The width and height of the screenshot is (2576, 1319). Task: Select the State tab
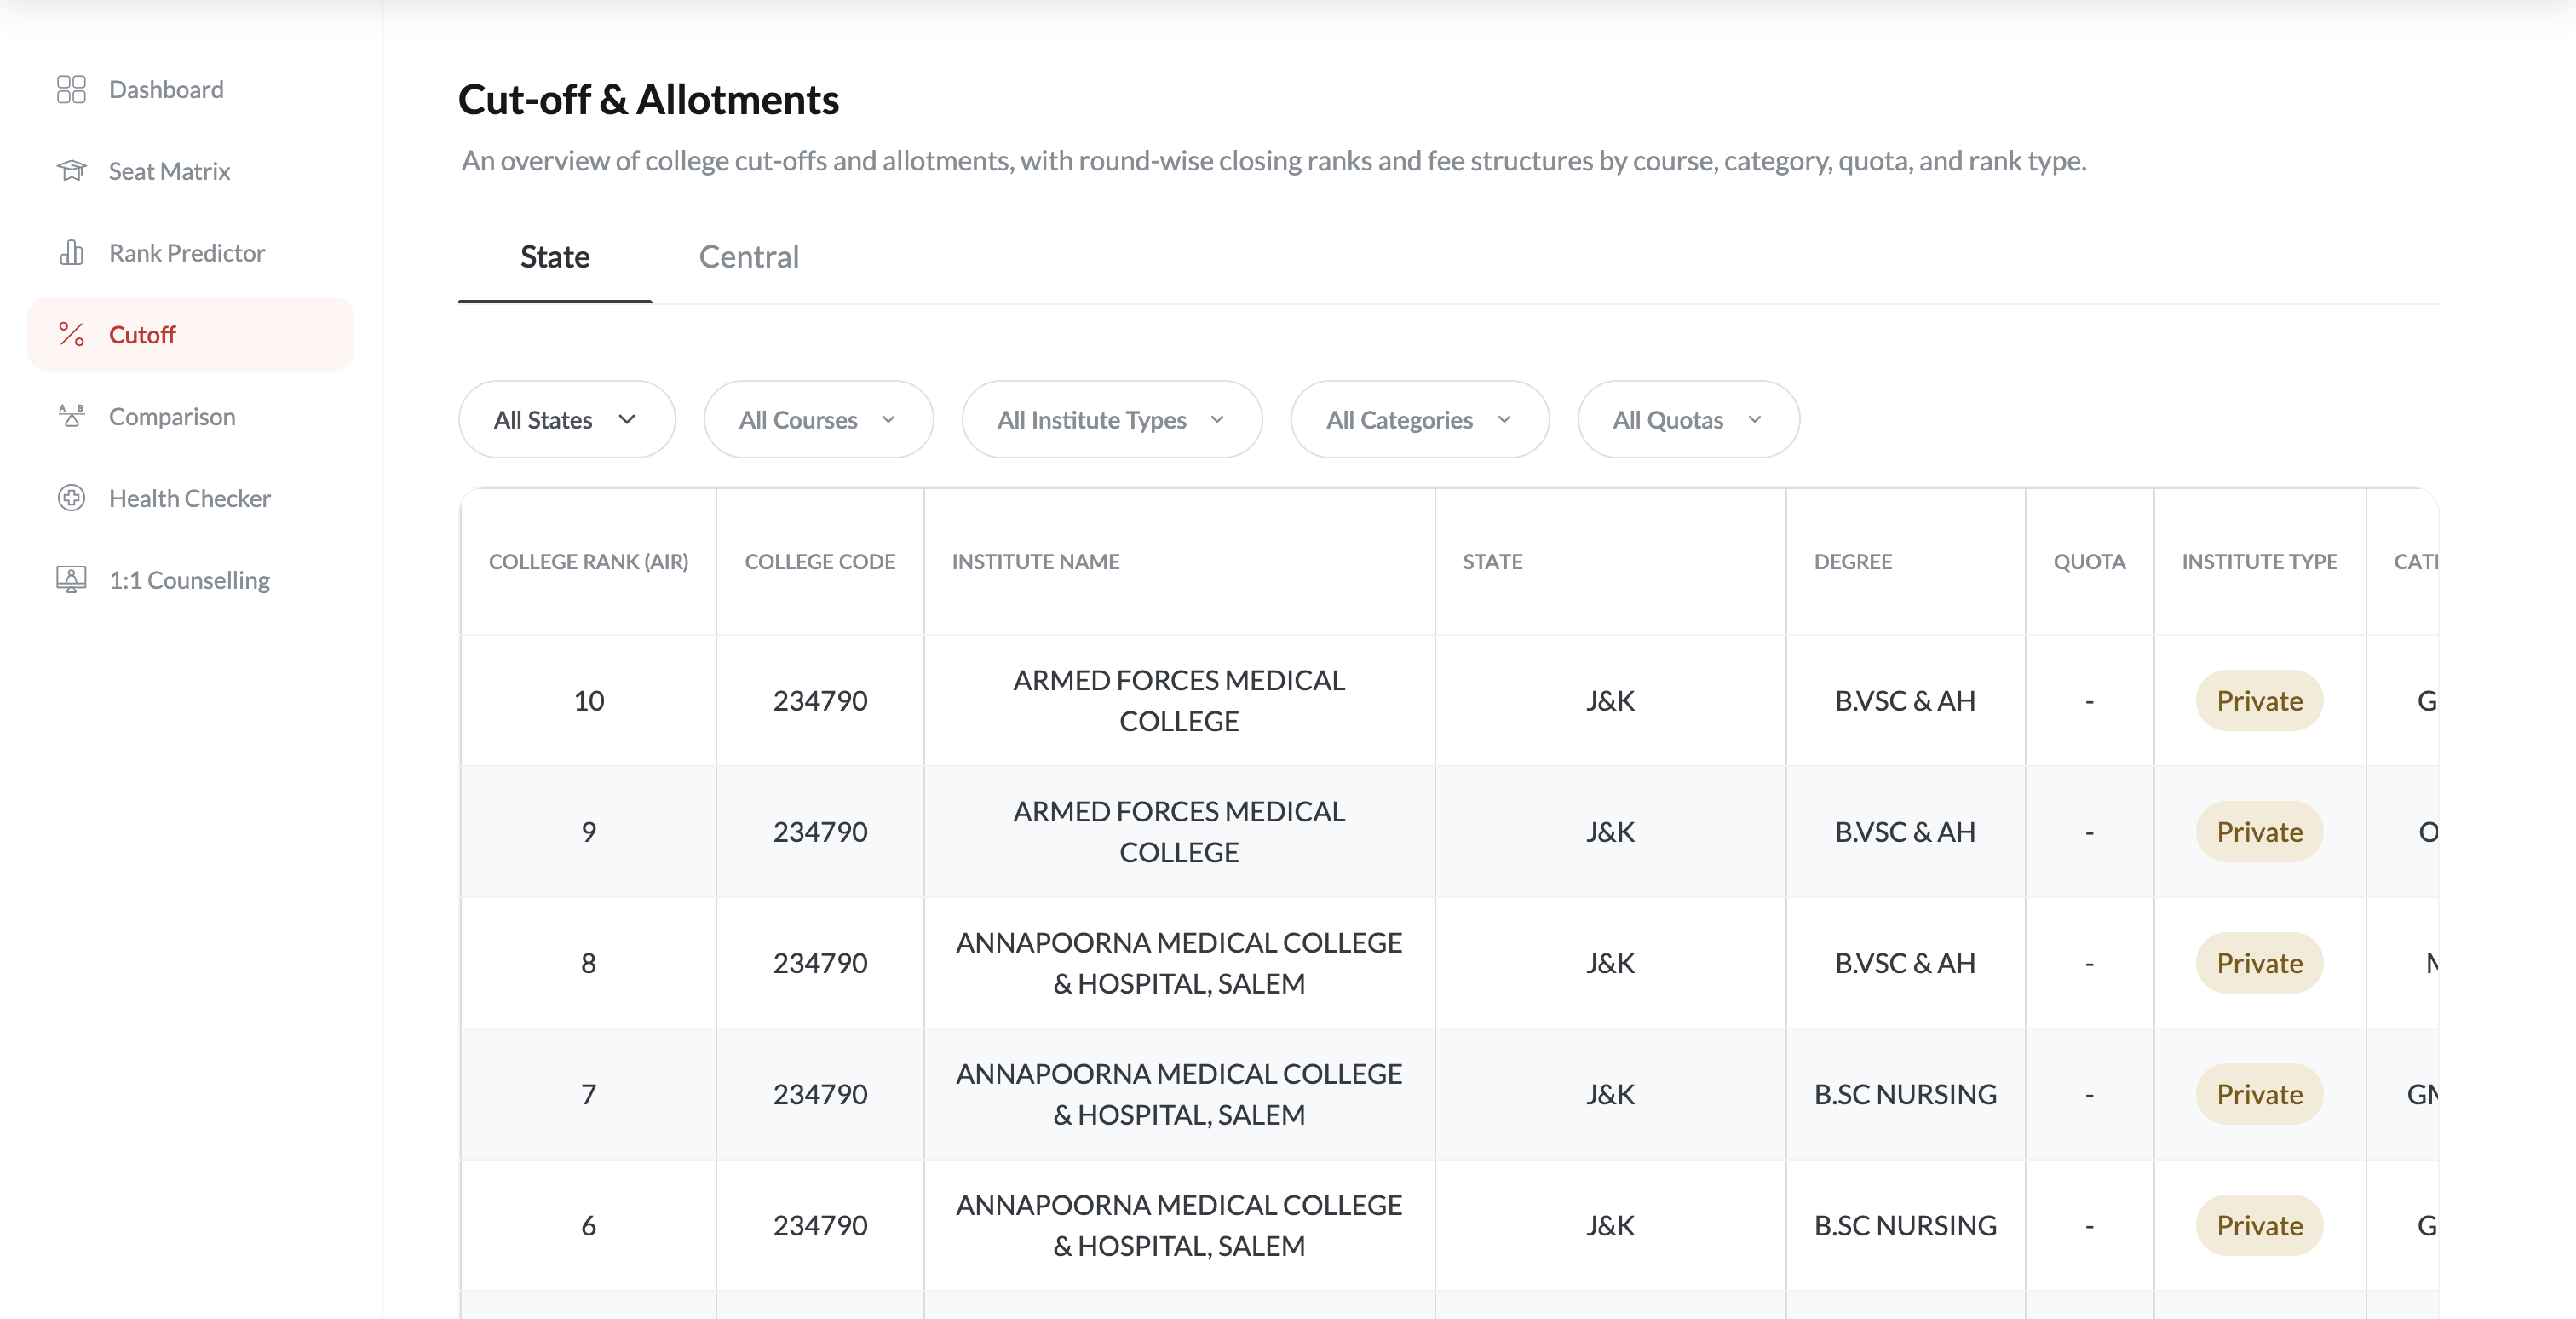coord(554,257)
